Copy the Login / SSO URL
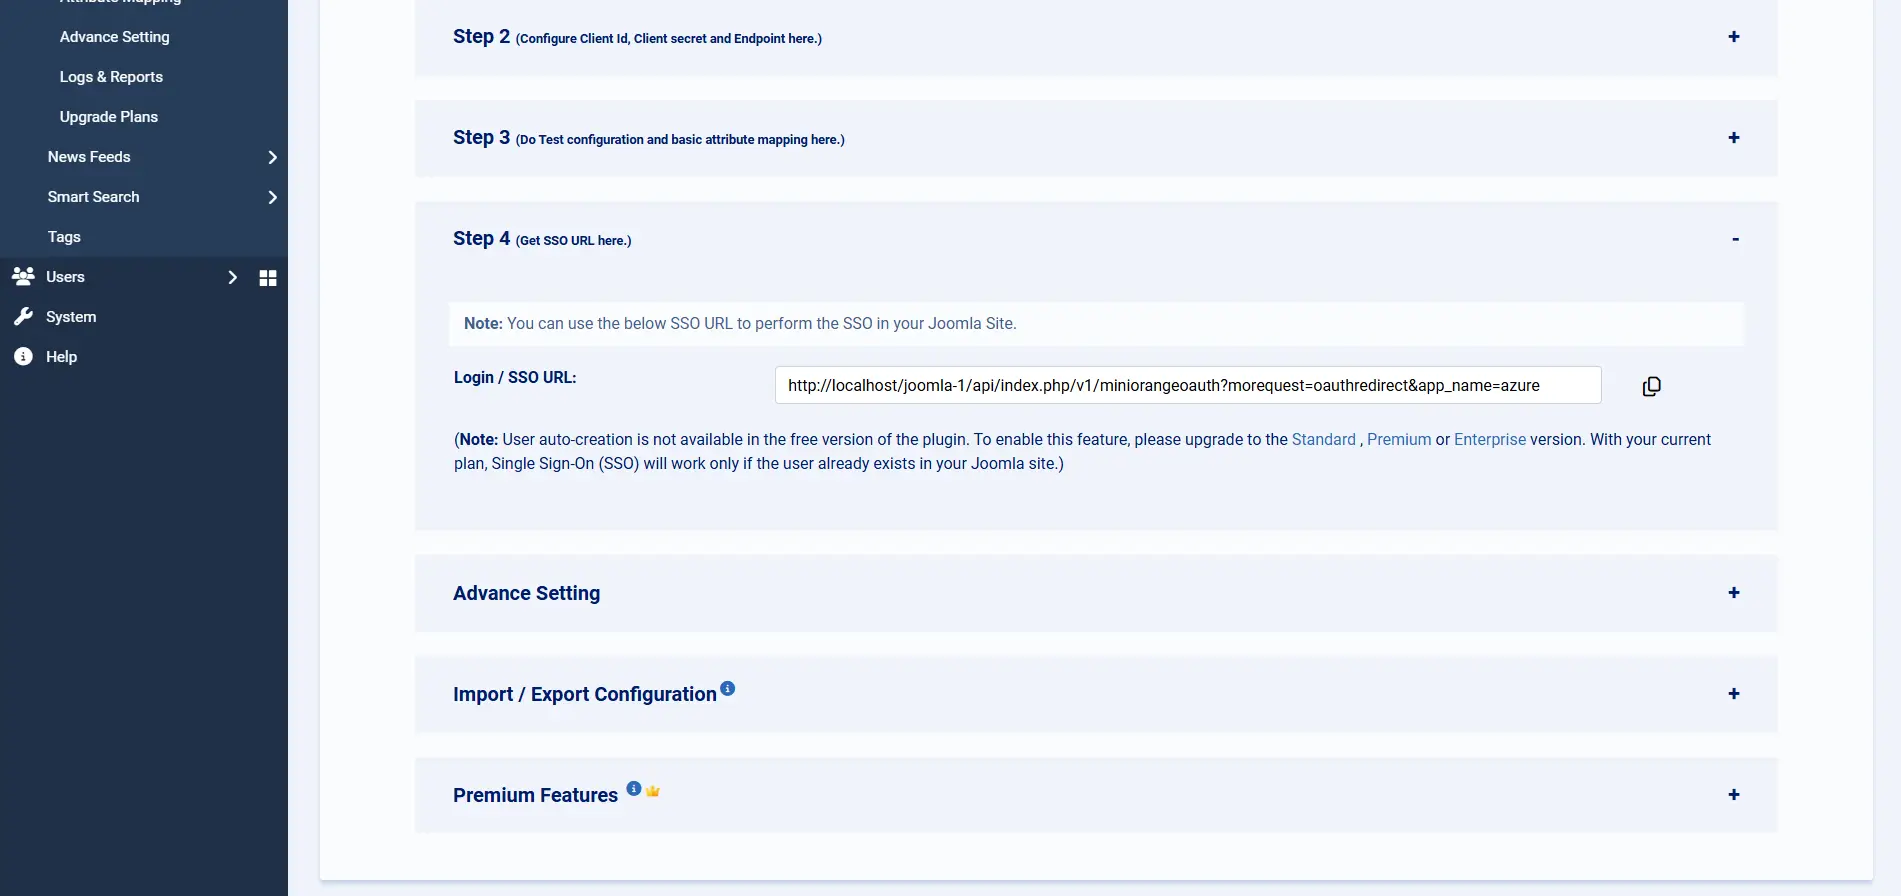The width and height of the screenshot is (1901, 896). (1651, 386)
